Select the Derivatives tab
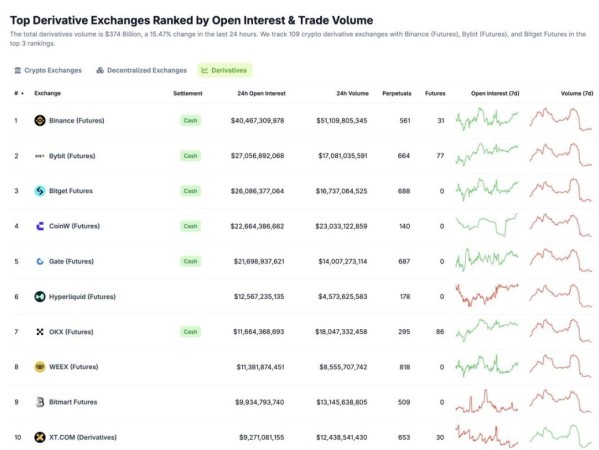 point(224,70)
